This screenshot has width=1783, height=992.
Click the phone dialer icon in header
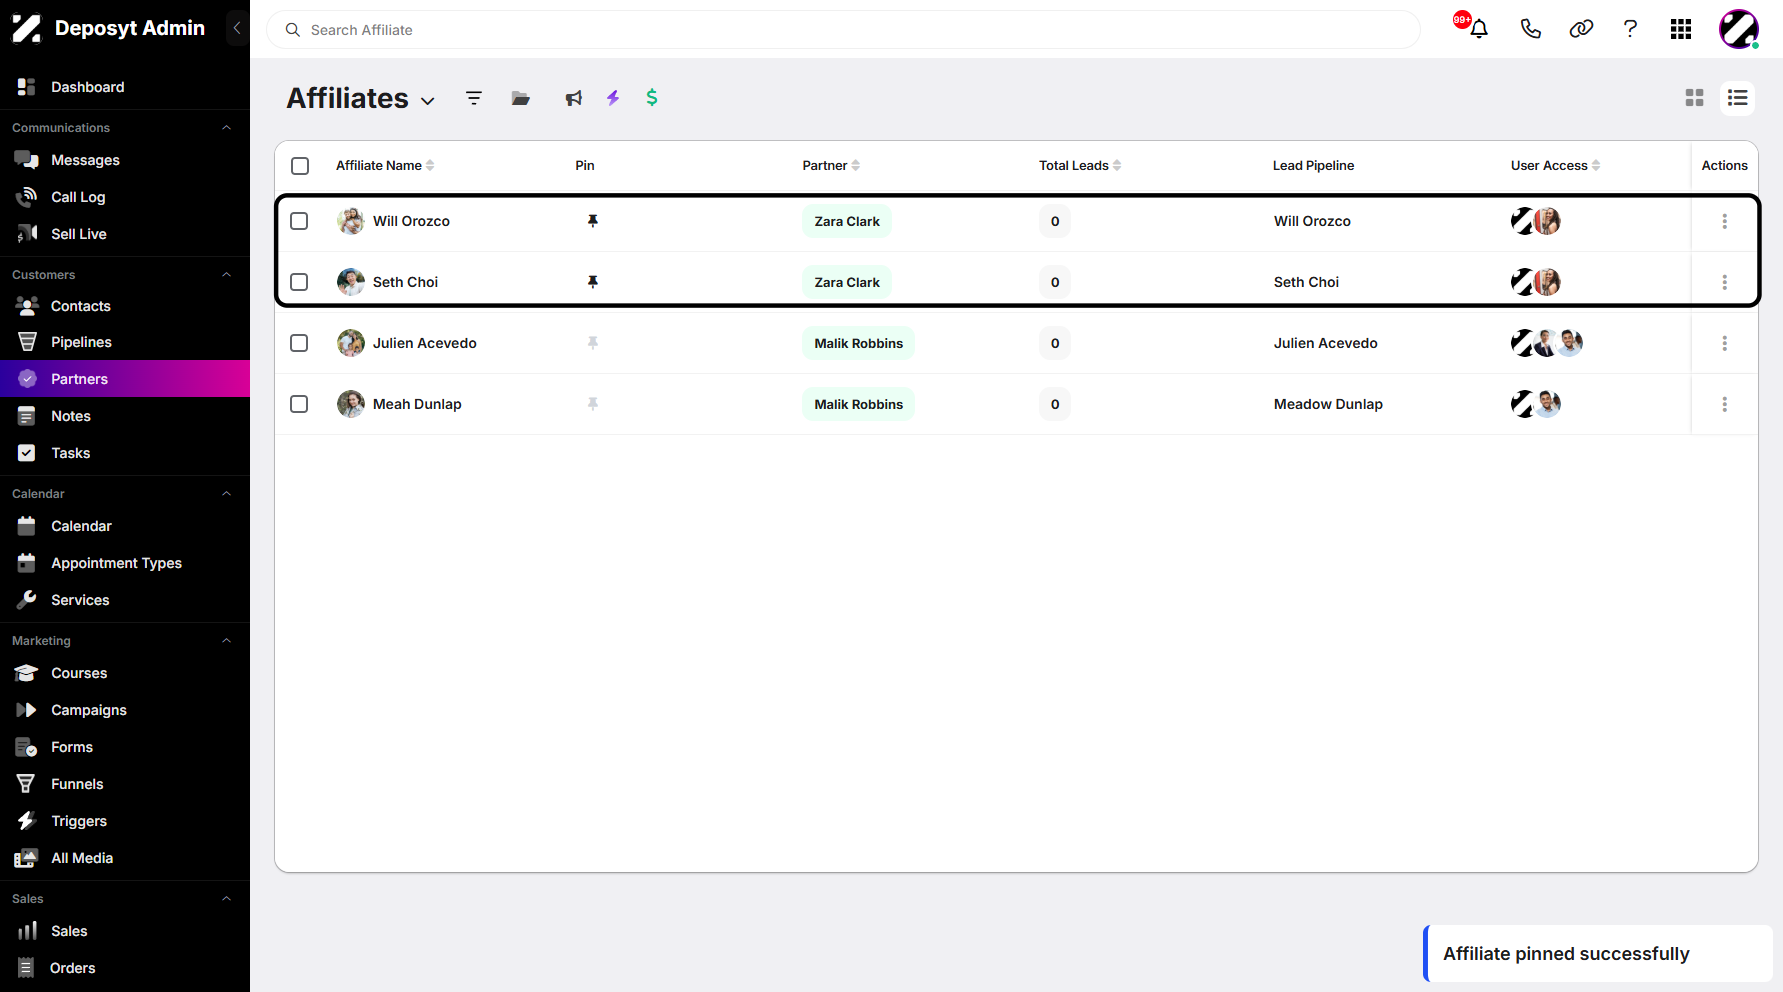1530,29
